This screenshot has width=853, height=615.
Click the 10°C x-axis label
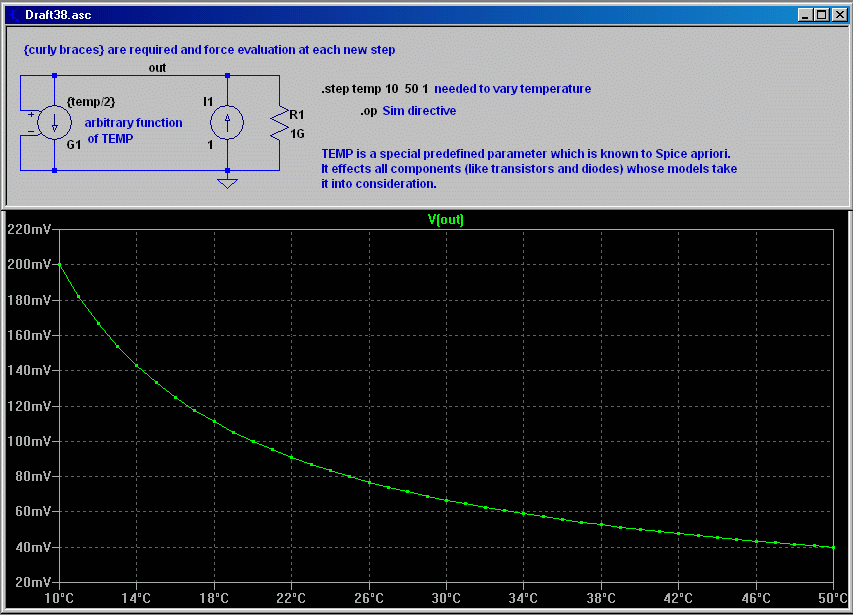click(59, 599)
